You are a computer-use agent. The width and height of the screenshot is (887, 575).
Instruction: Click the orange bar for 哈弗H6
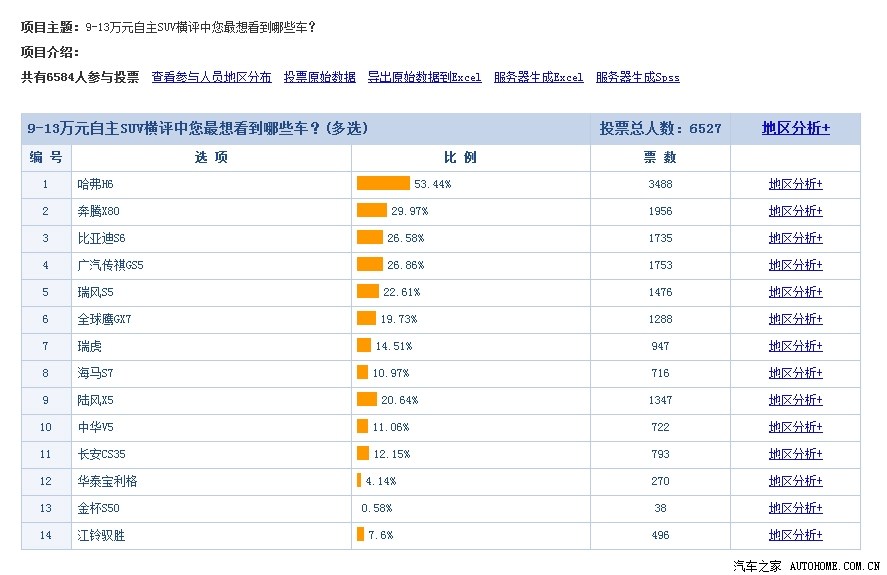point(383,183)
